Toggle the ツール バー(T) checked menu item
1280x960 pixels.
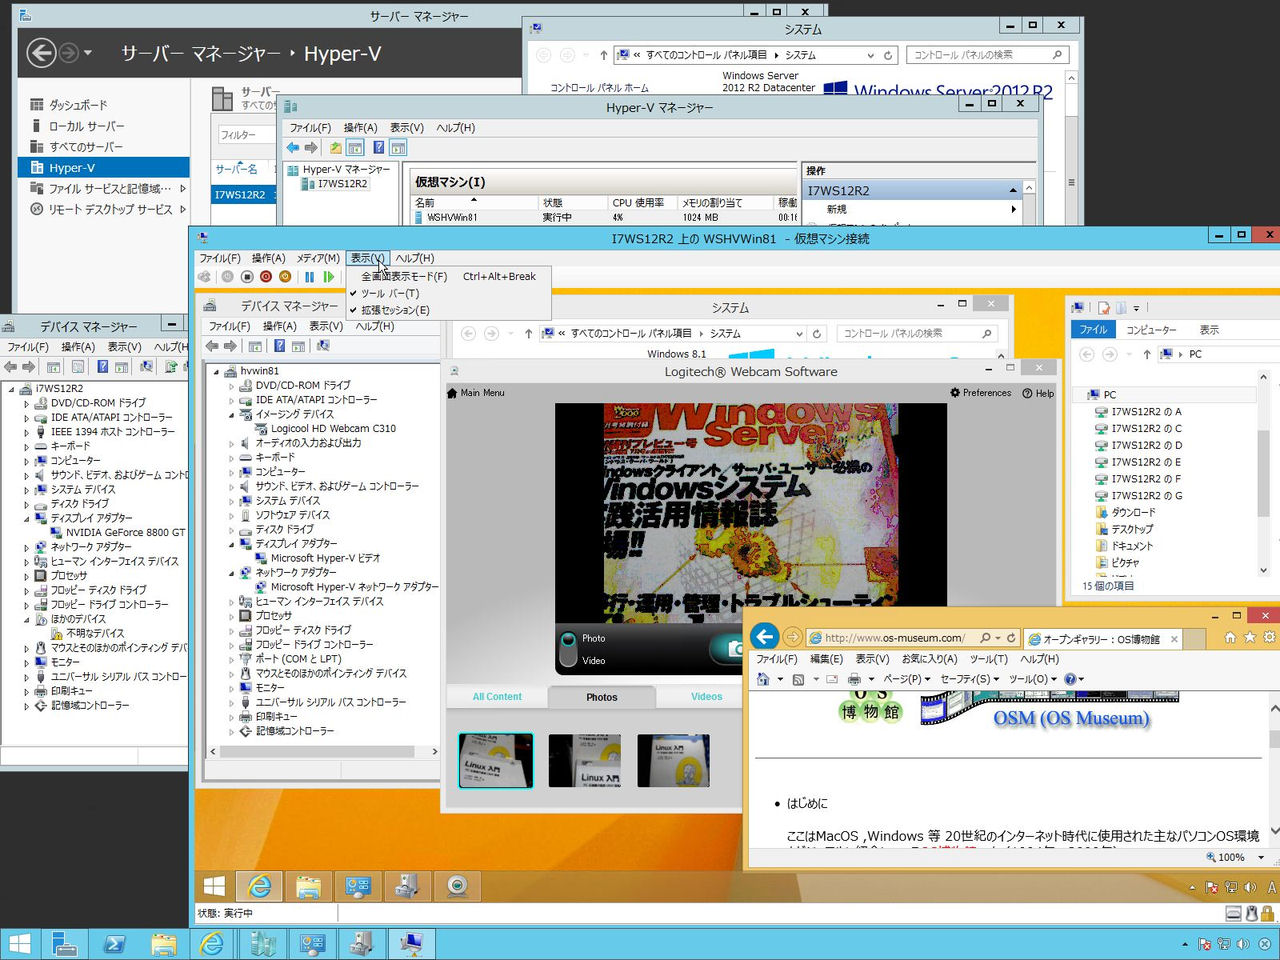(390, 293)
